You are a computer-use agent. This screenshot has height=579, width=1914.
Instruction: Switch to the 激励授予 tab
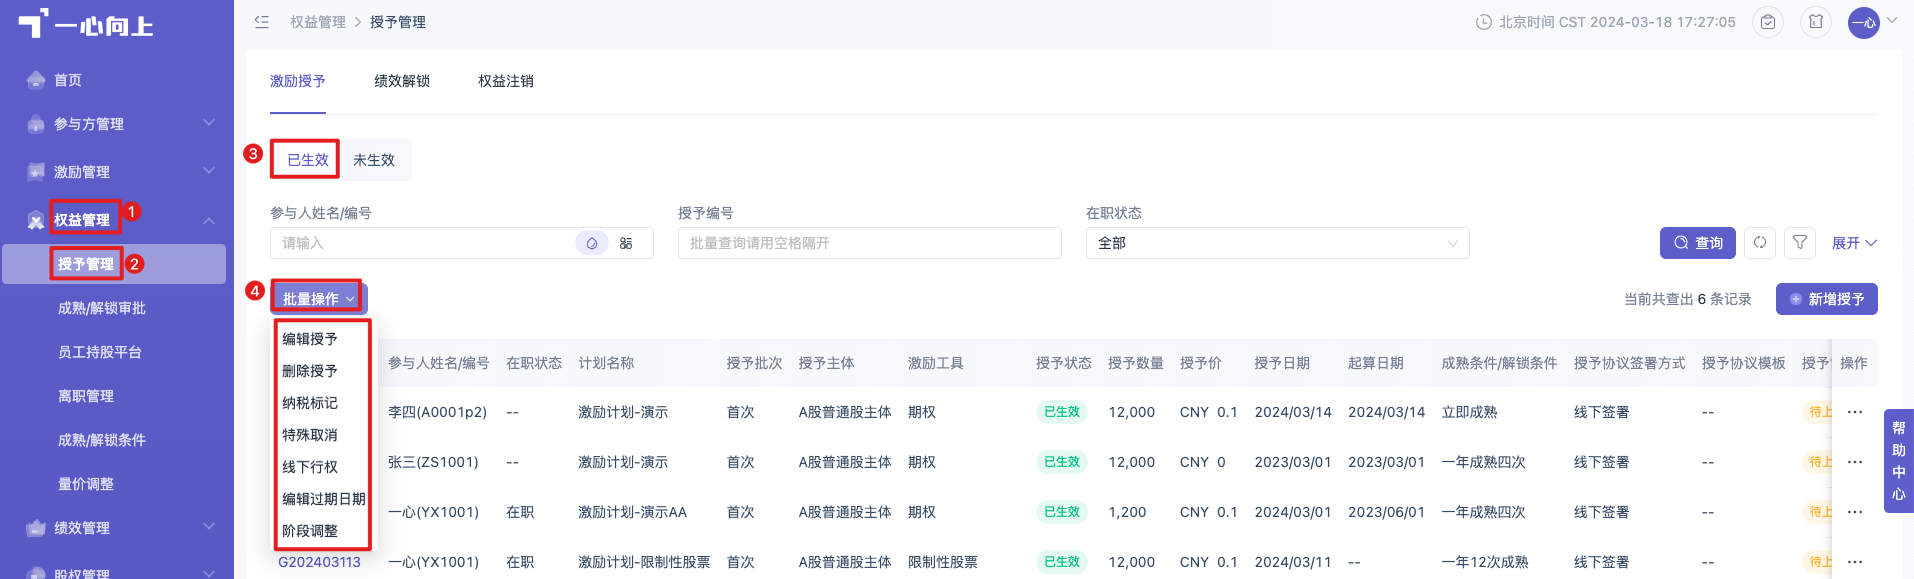click(298, 81)
